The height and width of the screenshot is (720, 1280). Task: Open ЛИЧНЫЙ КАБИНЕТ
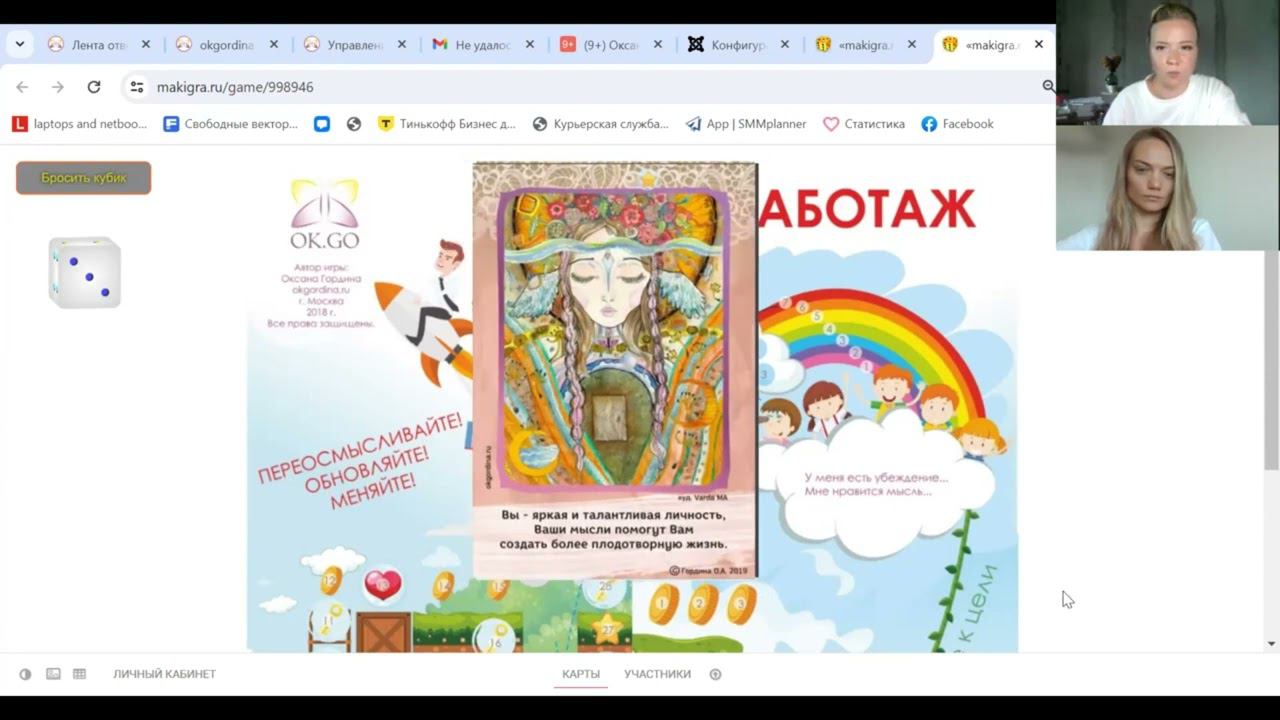click(x=164, y=674)
